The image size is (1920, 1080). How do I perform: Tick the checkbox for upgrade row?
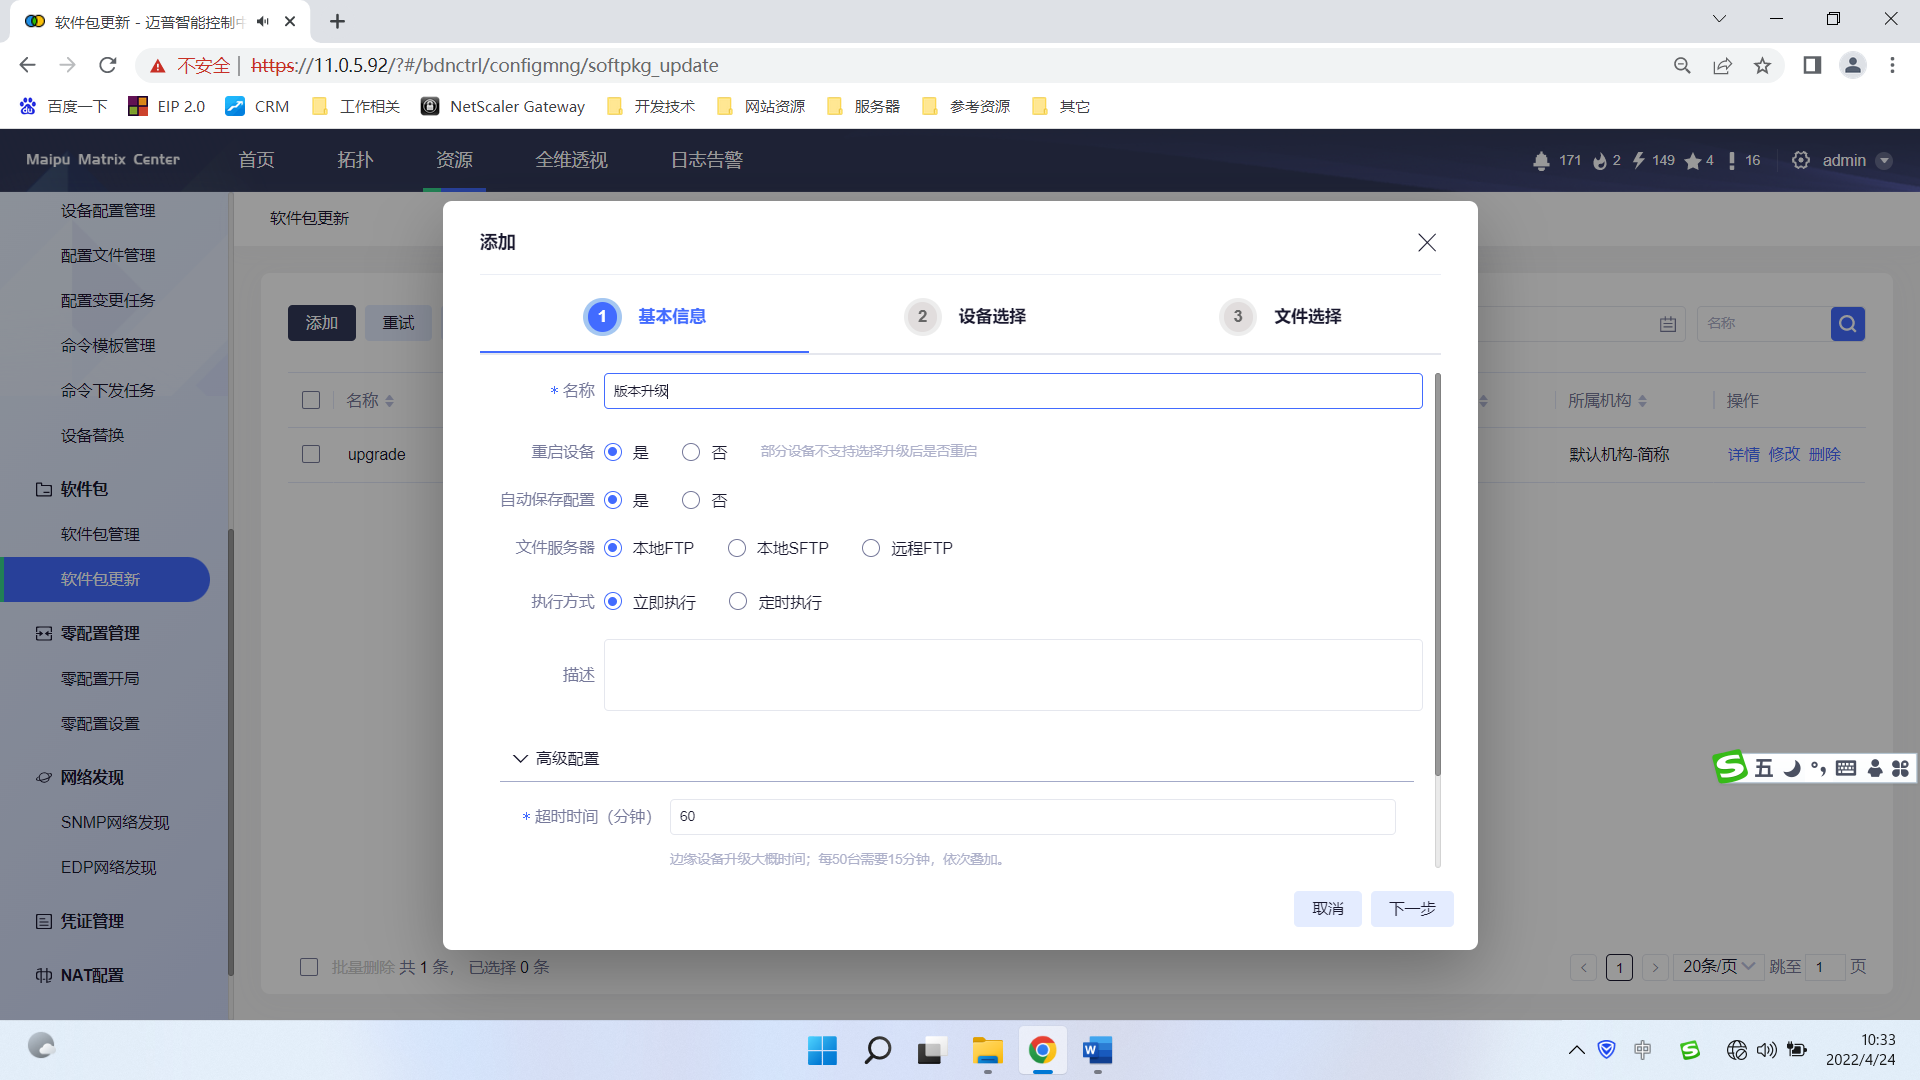(x=311, y=454)
